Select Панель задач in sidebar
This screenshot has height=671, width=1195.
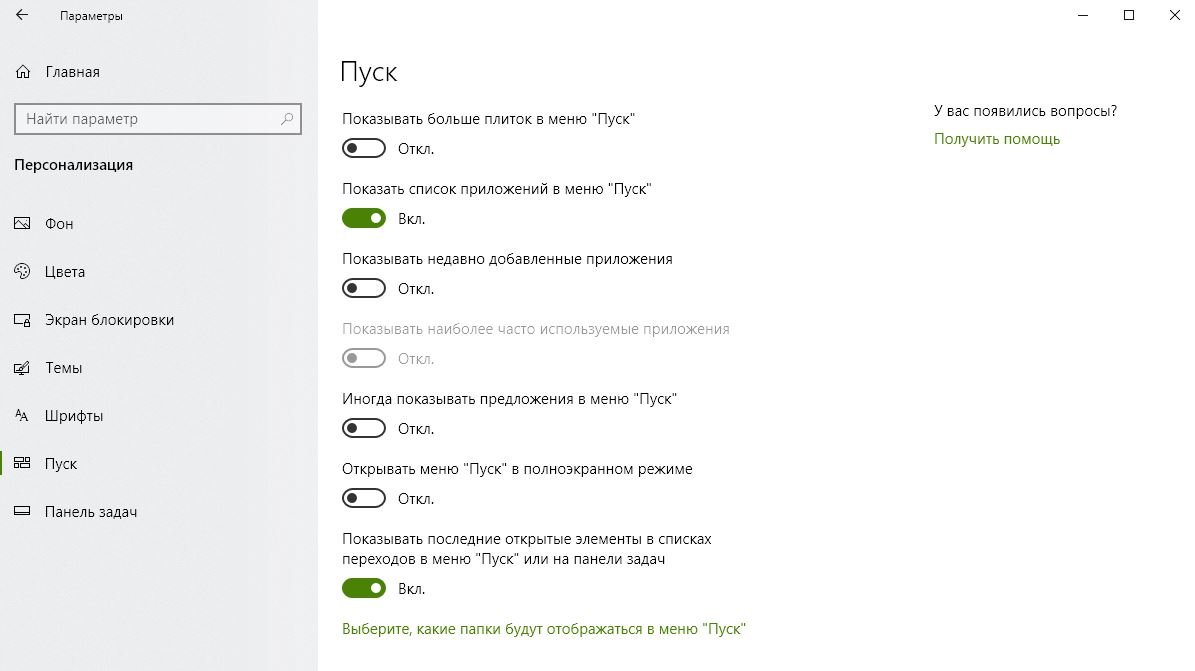(91, 512)
